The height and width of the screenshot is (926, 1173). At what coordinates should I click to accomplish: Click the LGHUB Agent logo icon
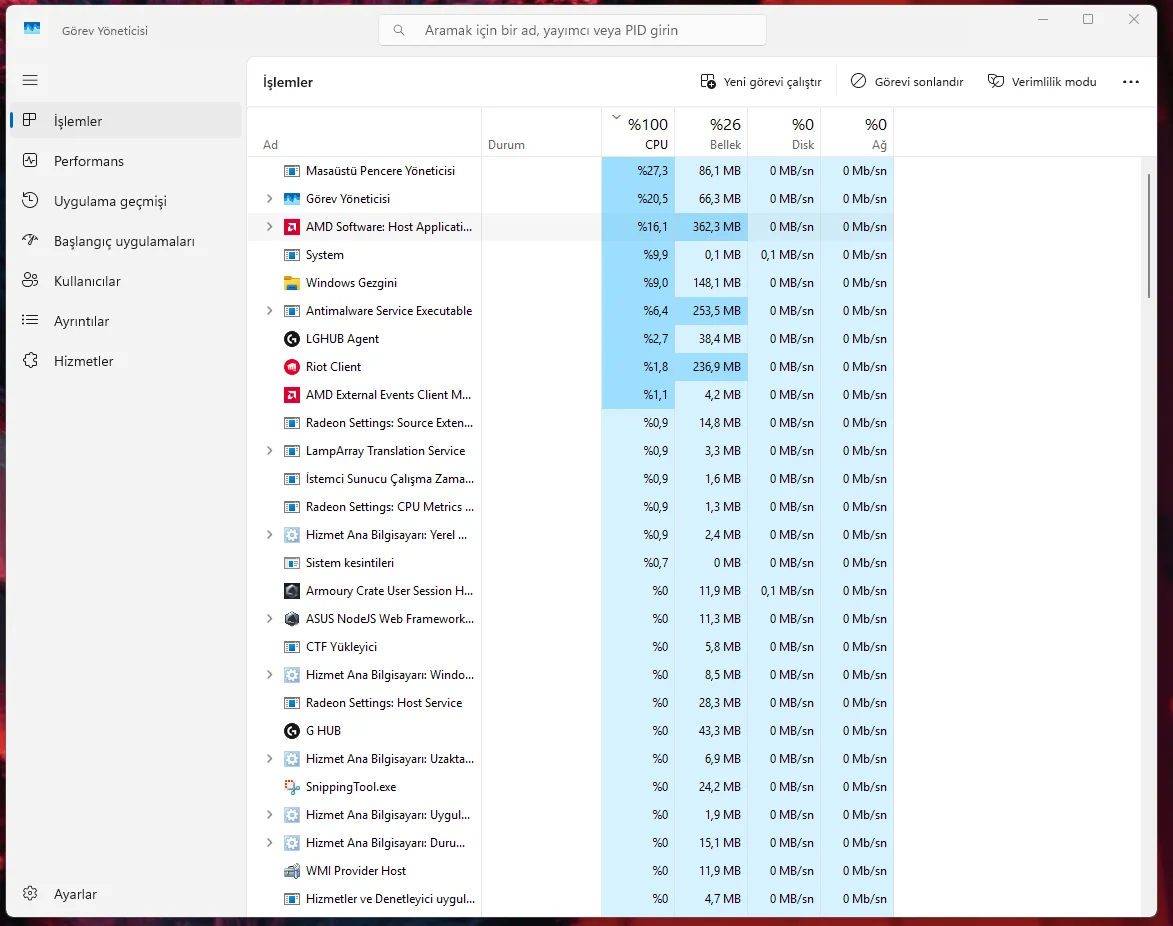(x=292, y=339)
